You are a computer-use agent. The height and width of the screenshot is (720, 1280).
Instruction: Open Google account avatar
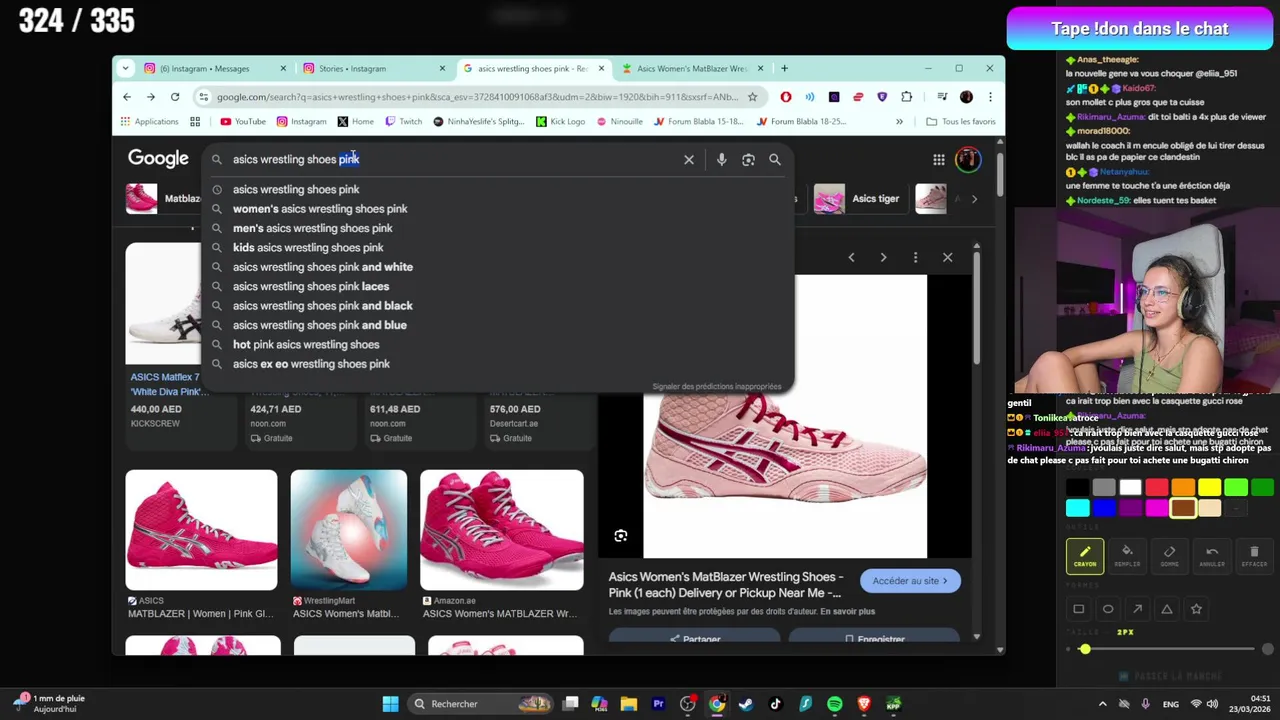tap(968, 160)
